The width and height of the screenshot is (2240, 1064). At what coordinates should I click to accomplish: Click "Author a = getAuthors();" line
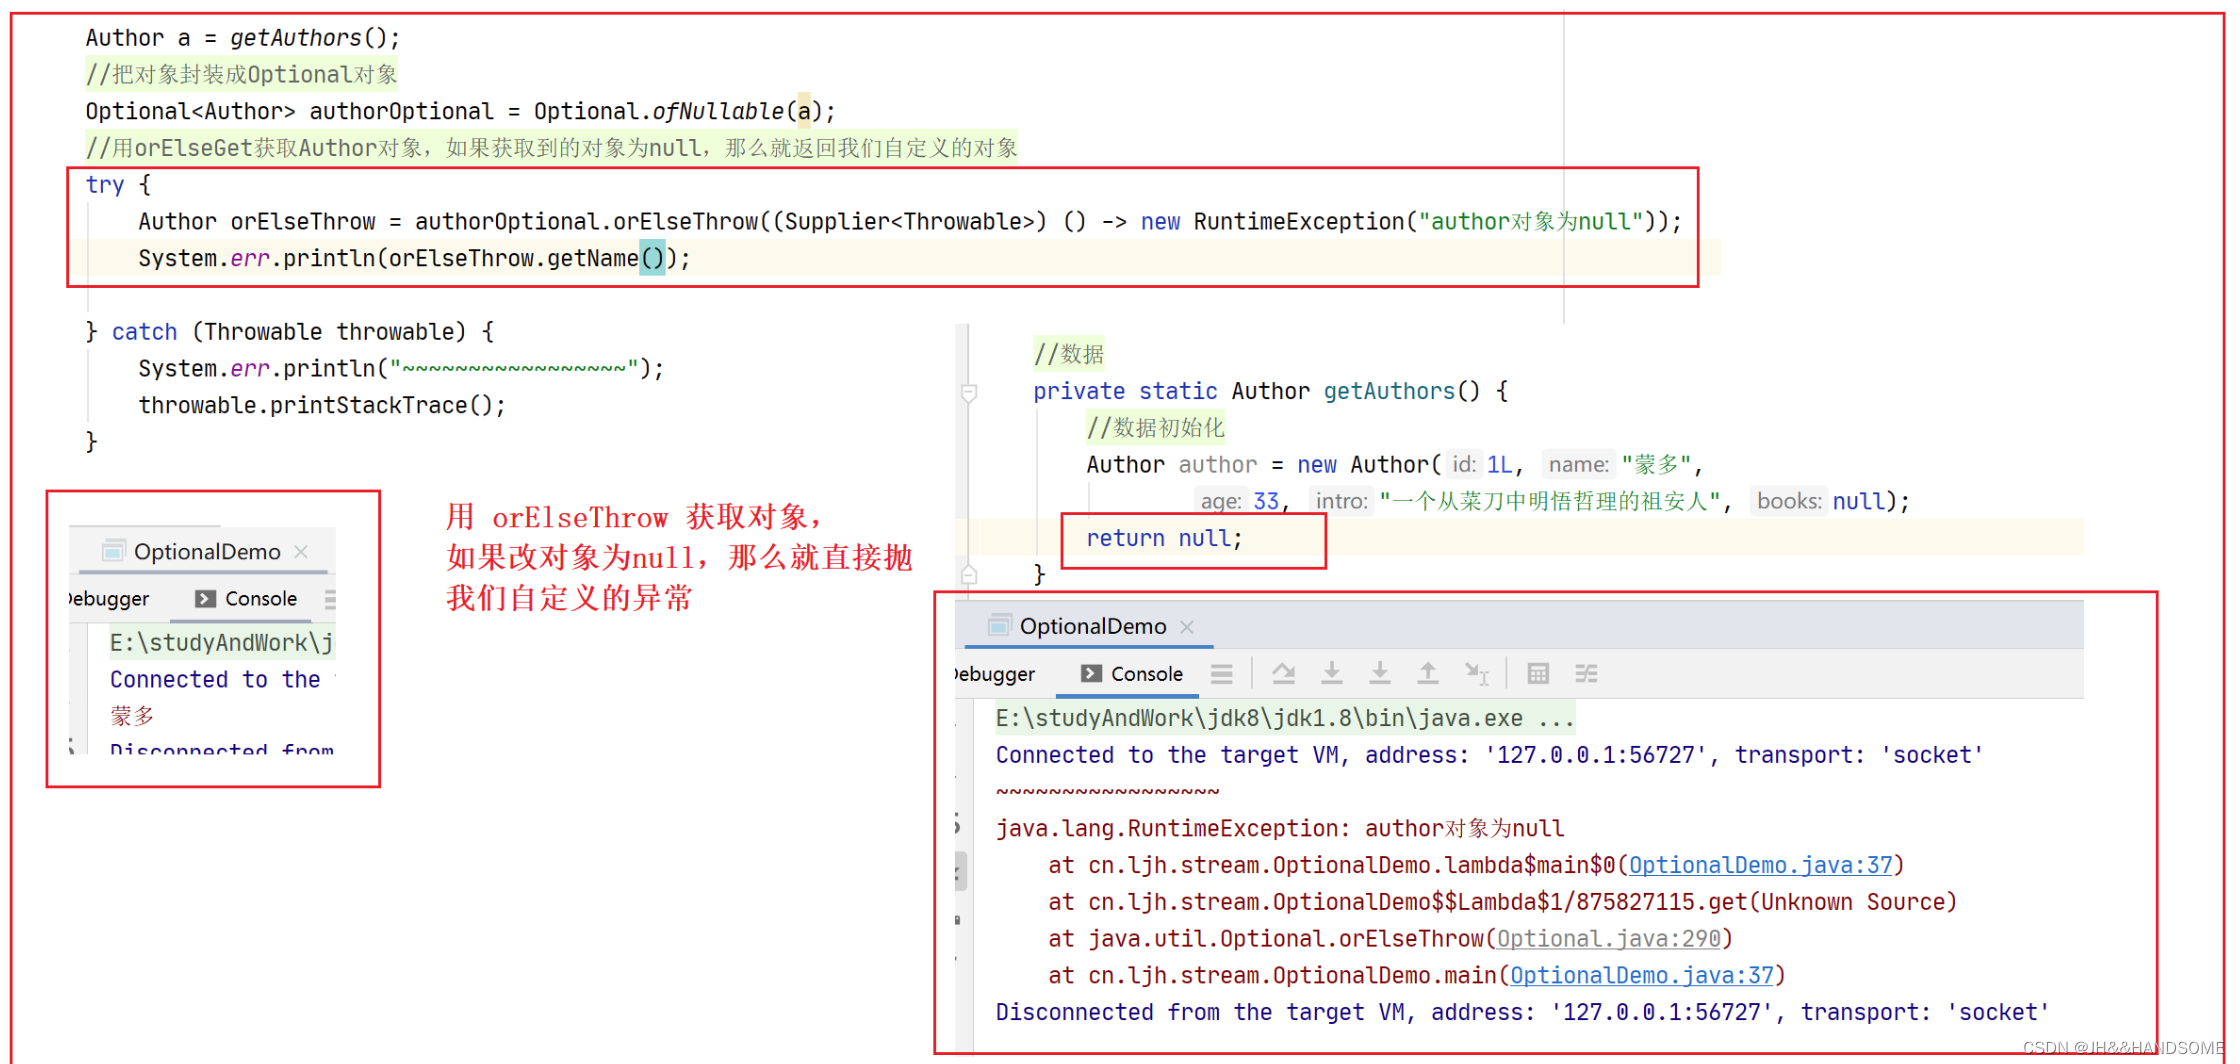243,38
